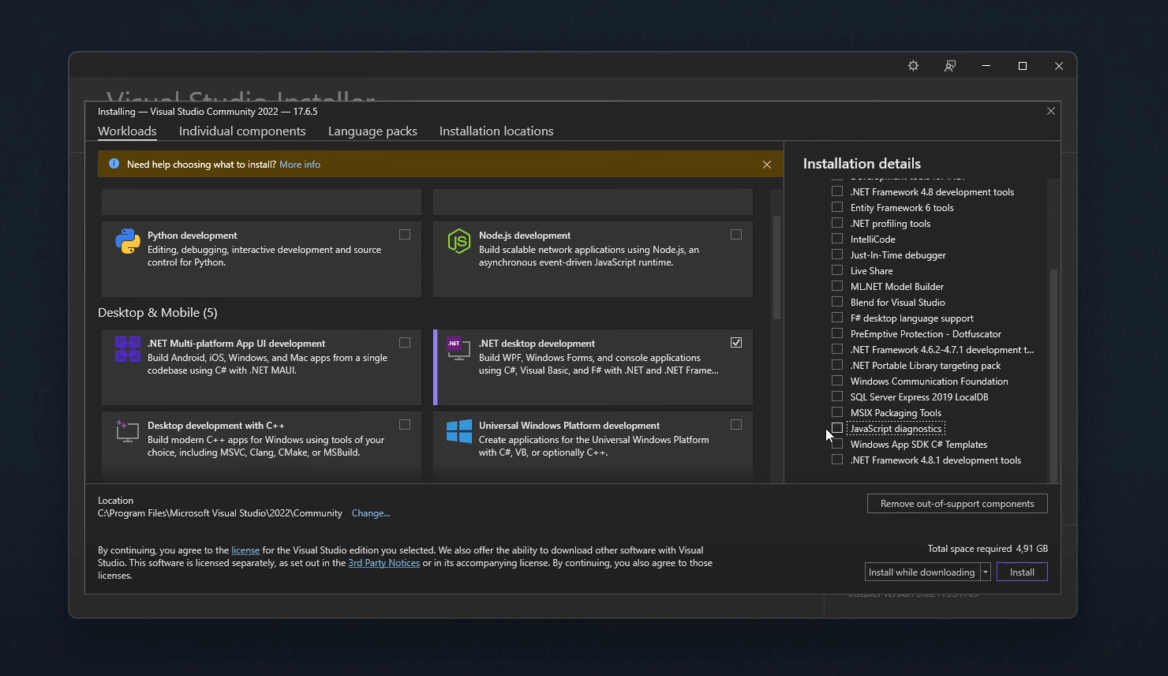This screenshot has width=1168, height=676.
Task: Switch to Individual components tab
Action: click(x=242, y=131)
